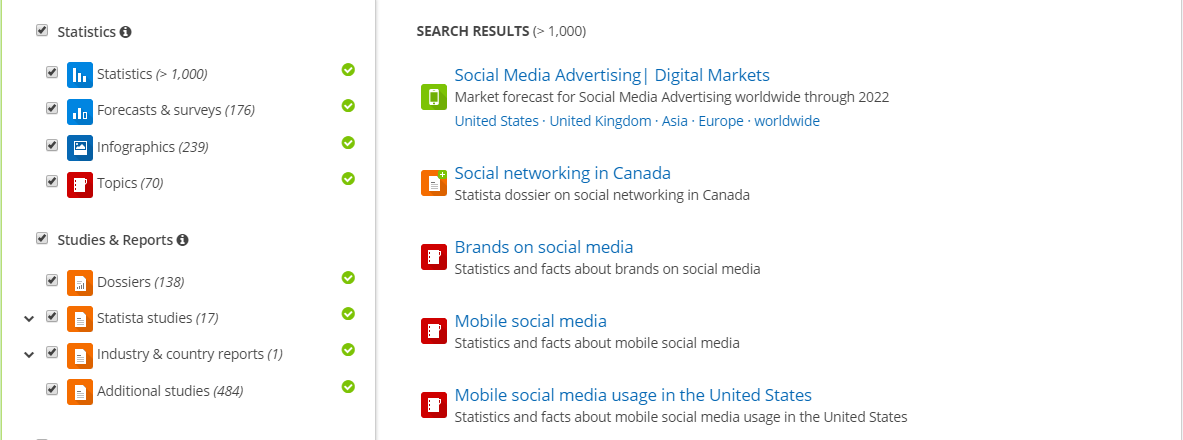Expand the Statista studies chevron
This screenshot has width=1183, height=440.
29,318
